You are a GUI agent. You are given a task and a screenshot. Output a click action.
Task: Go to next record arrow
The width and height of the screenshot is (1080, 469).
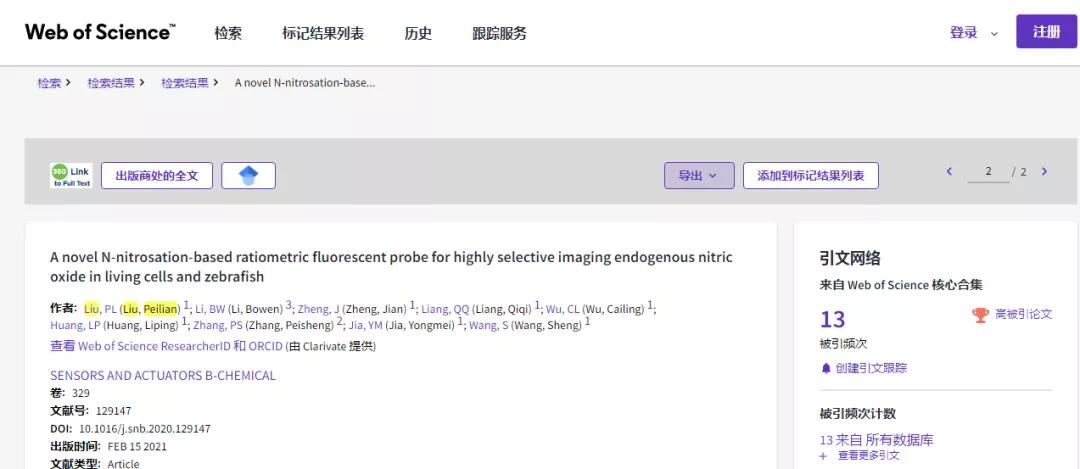pos(1044,172)
